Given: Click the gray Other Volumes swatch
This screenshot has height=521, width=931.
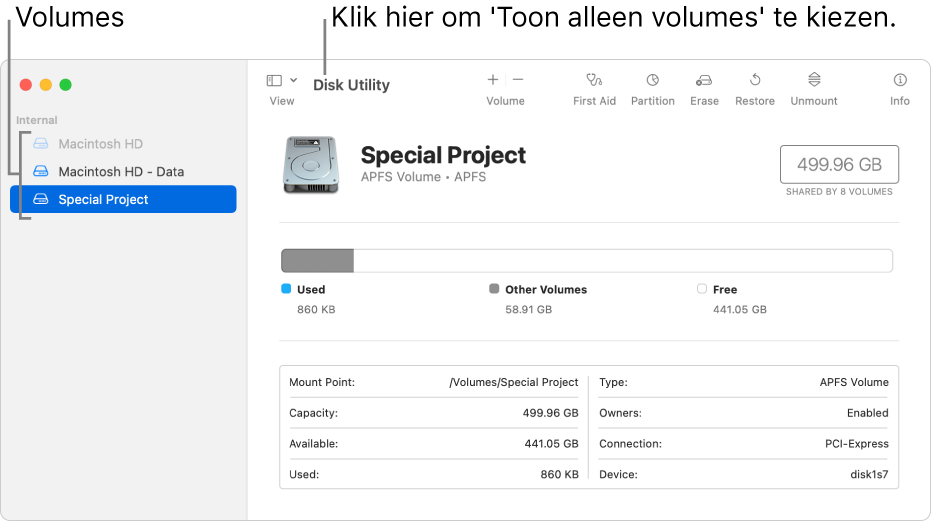Looking at the screenshot, I should click(x=494, y=289).
